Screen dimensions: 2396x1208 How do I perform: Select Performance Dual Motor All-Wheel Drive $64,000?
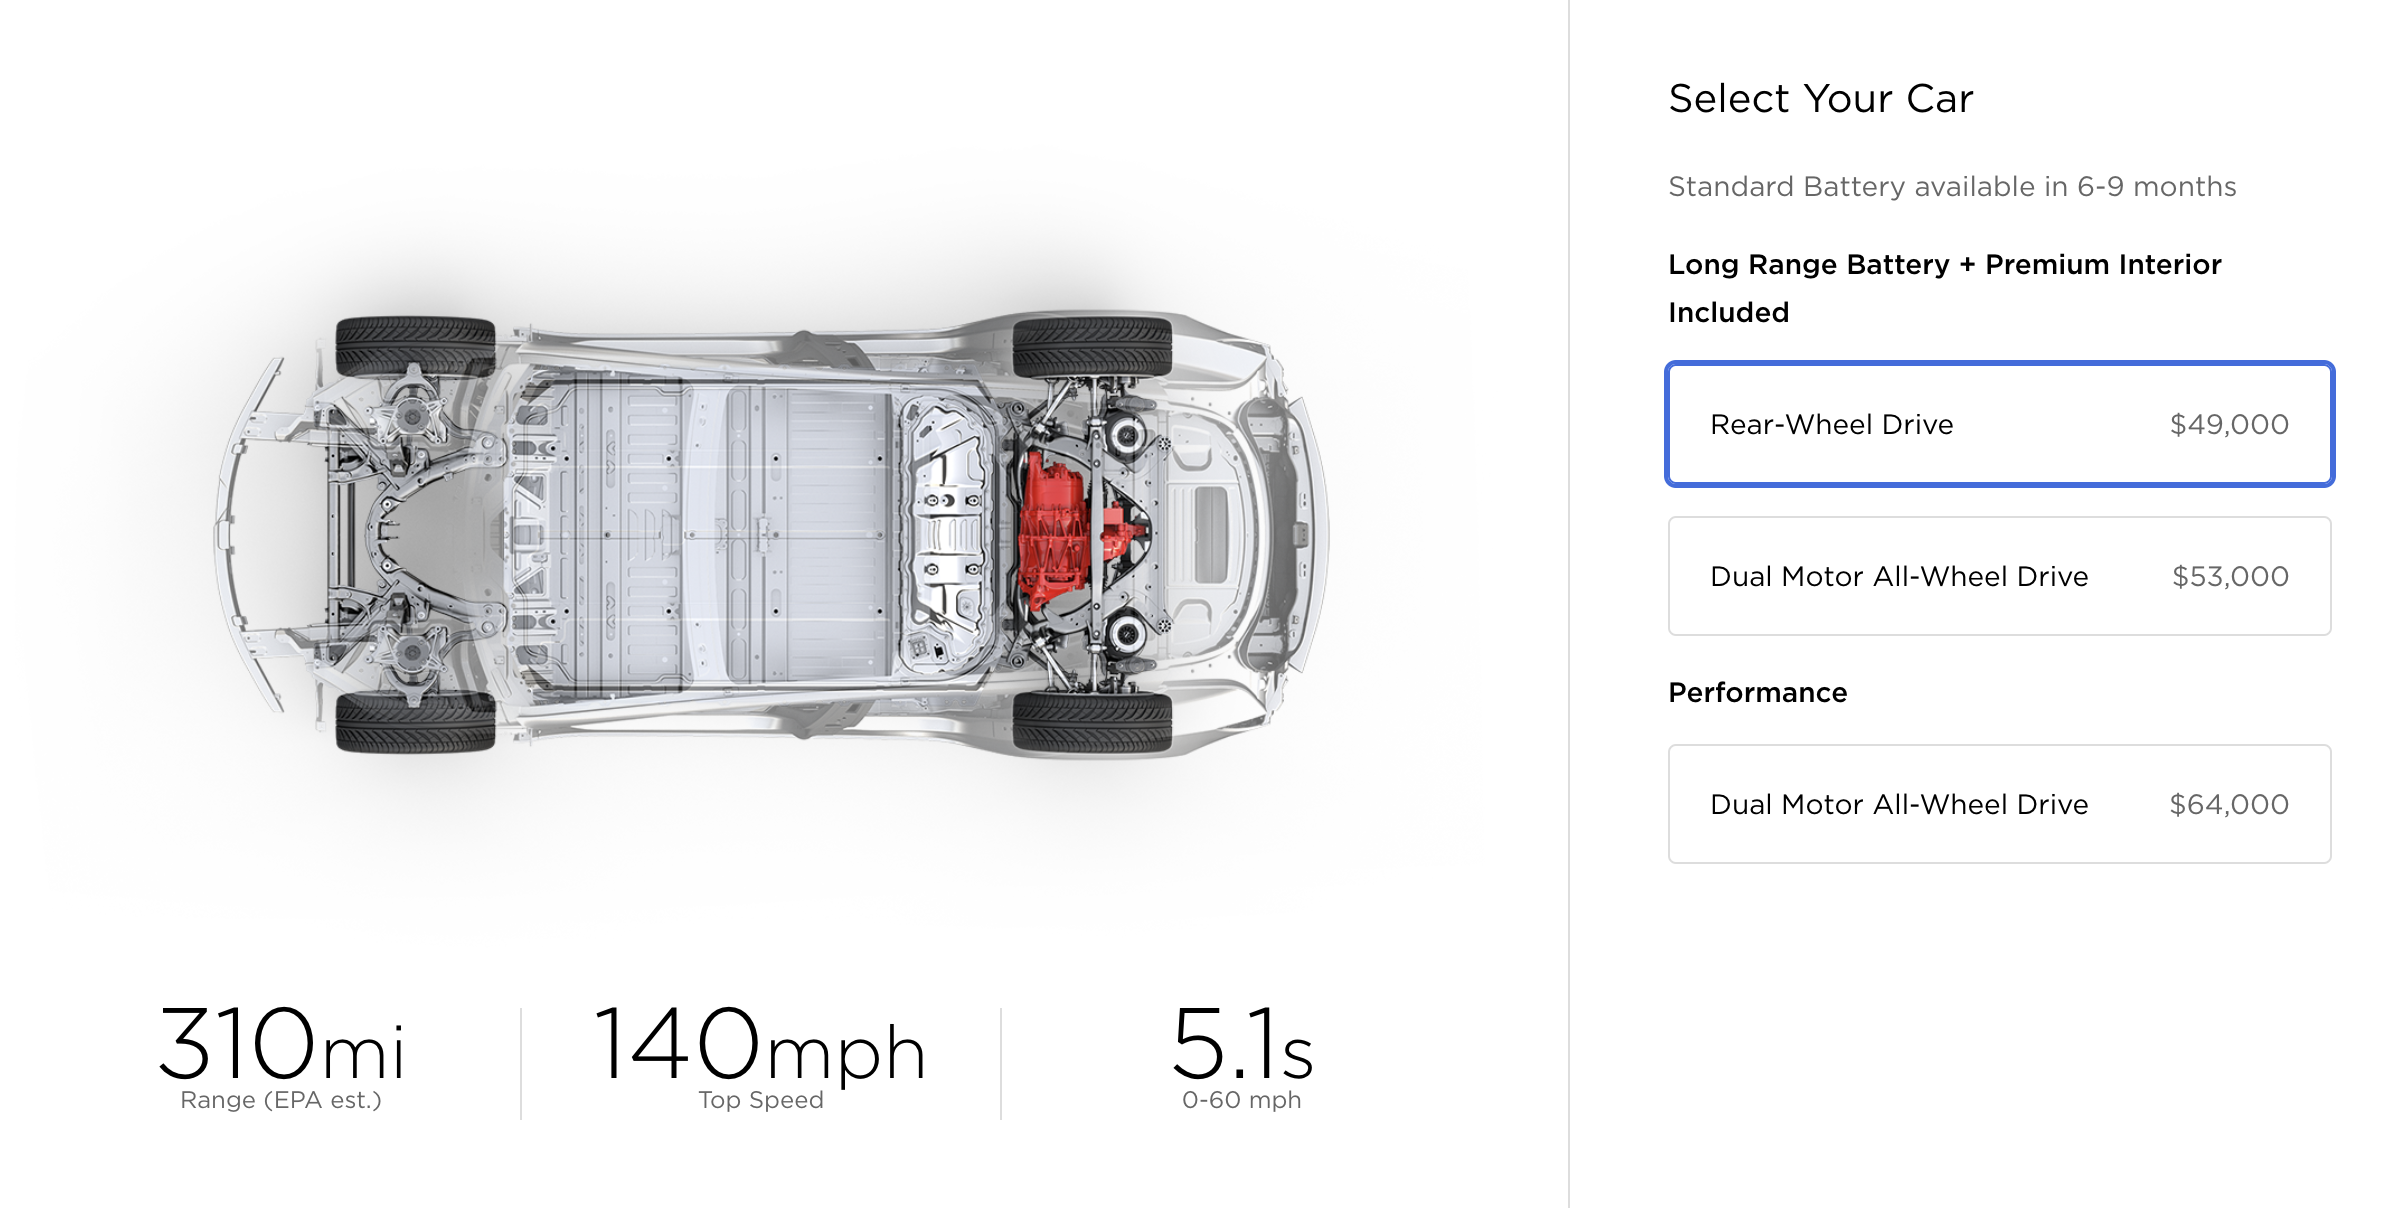click(x=2000, y=804)
